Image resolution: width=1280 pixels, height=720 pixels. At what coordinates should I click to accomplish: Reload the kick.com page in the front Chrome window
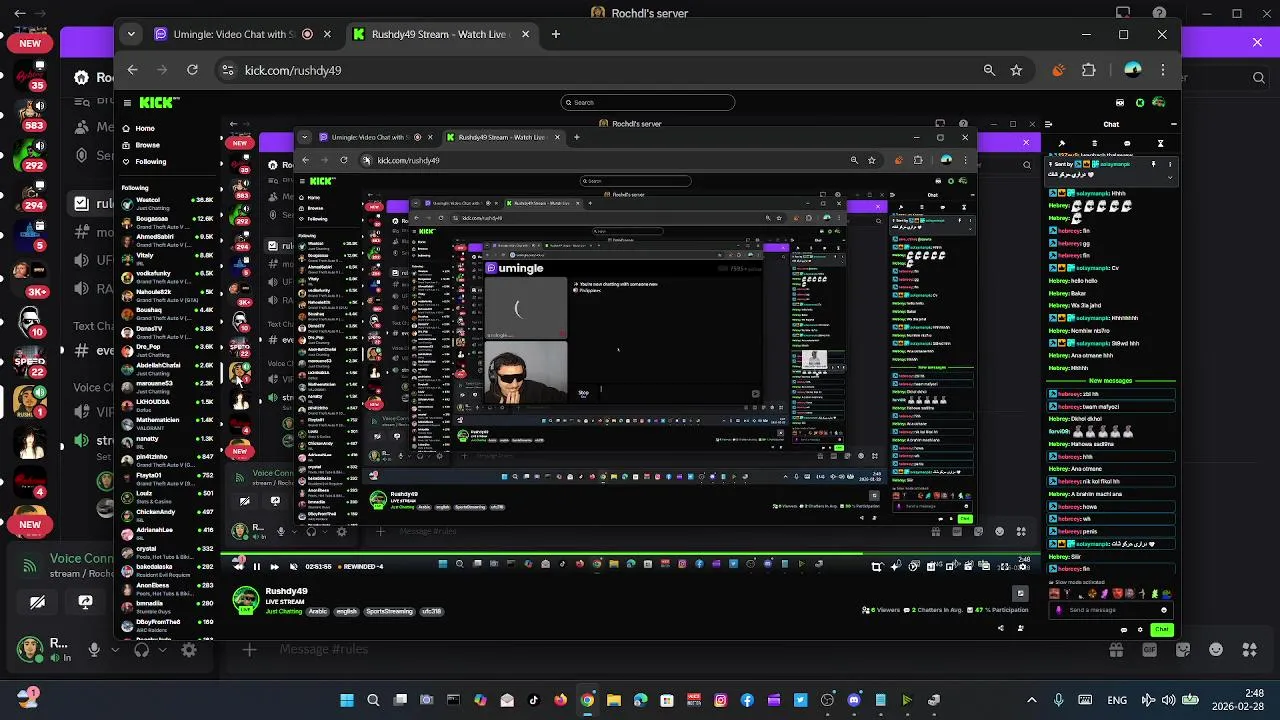[x=192, y=70]
